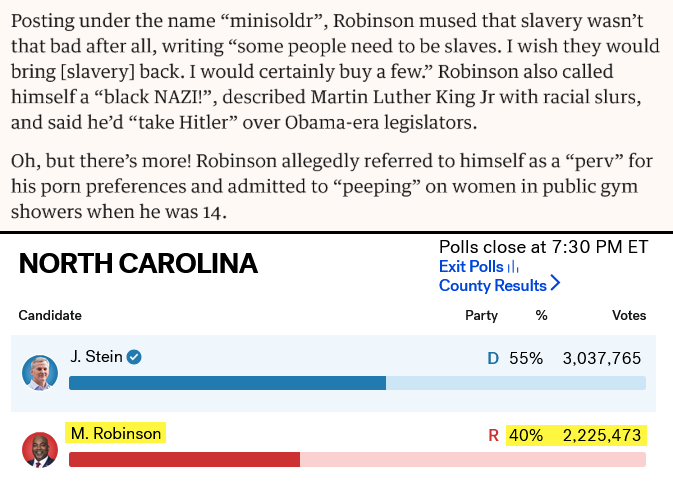Click M. Robinson's profile photo
This screenshot has height=498, width=673.
tap(40, 449)
